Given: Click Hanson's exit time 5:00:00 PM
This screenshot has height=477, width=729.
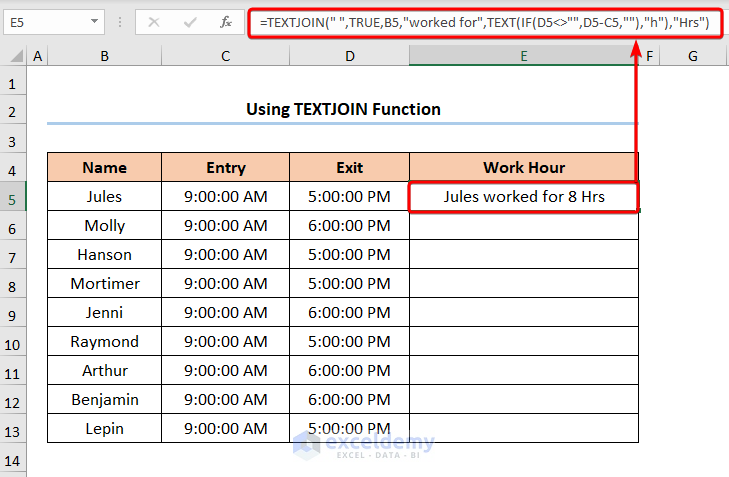Looking at the screenshot, I should [x=350, y=254].
